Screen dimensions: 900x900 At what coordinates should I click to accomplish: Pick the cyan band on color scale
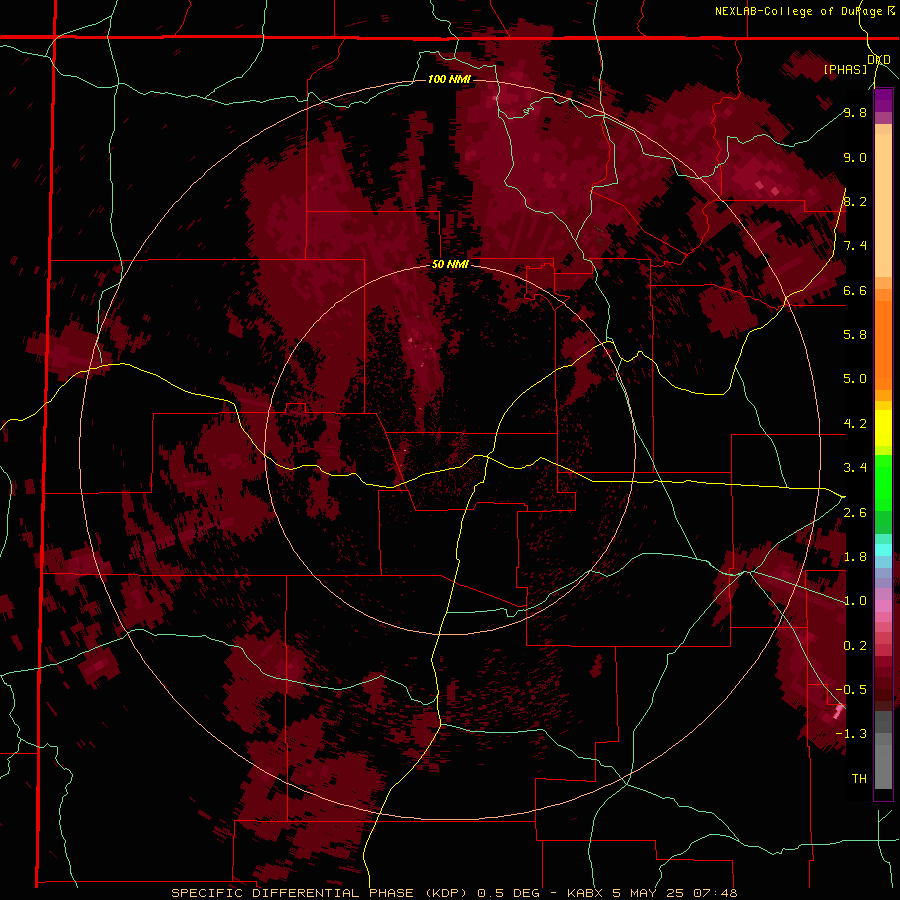[883, 550]
